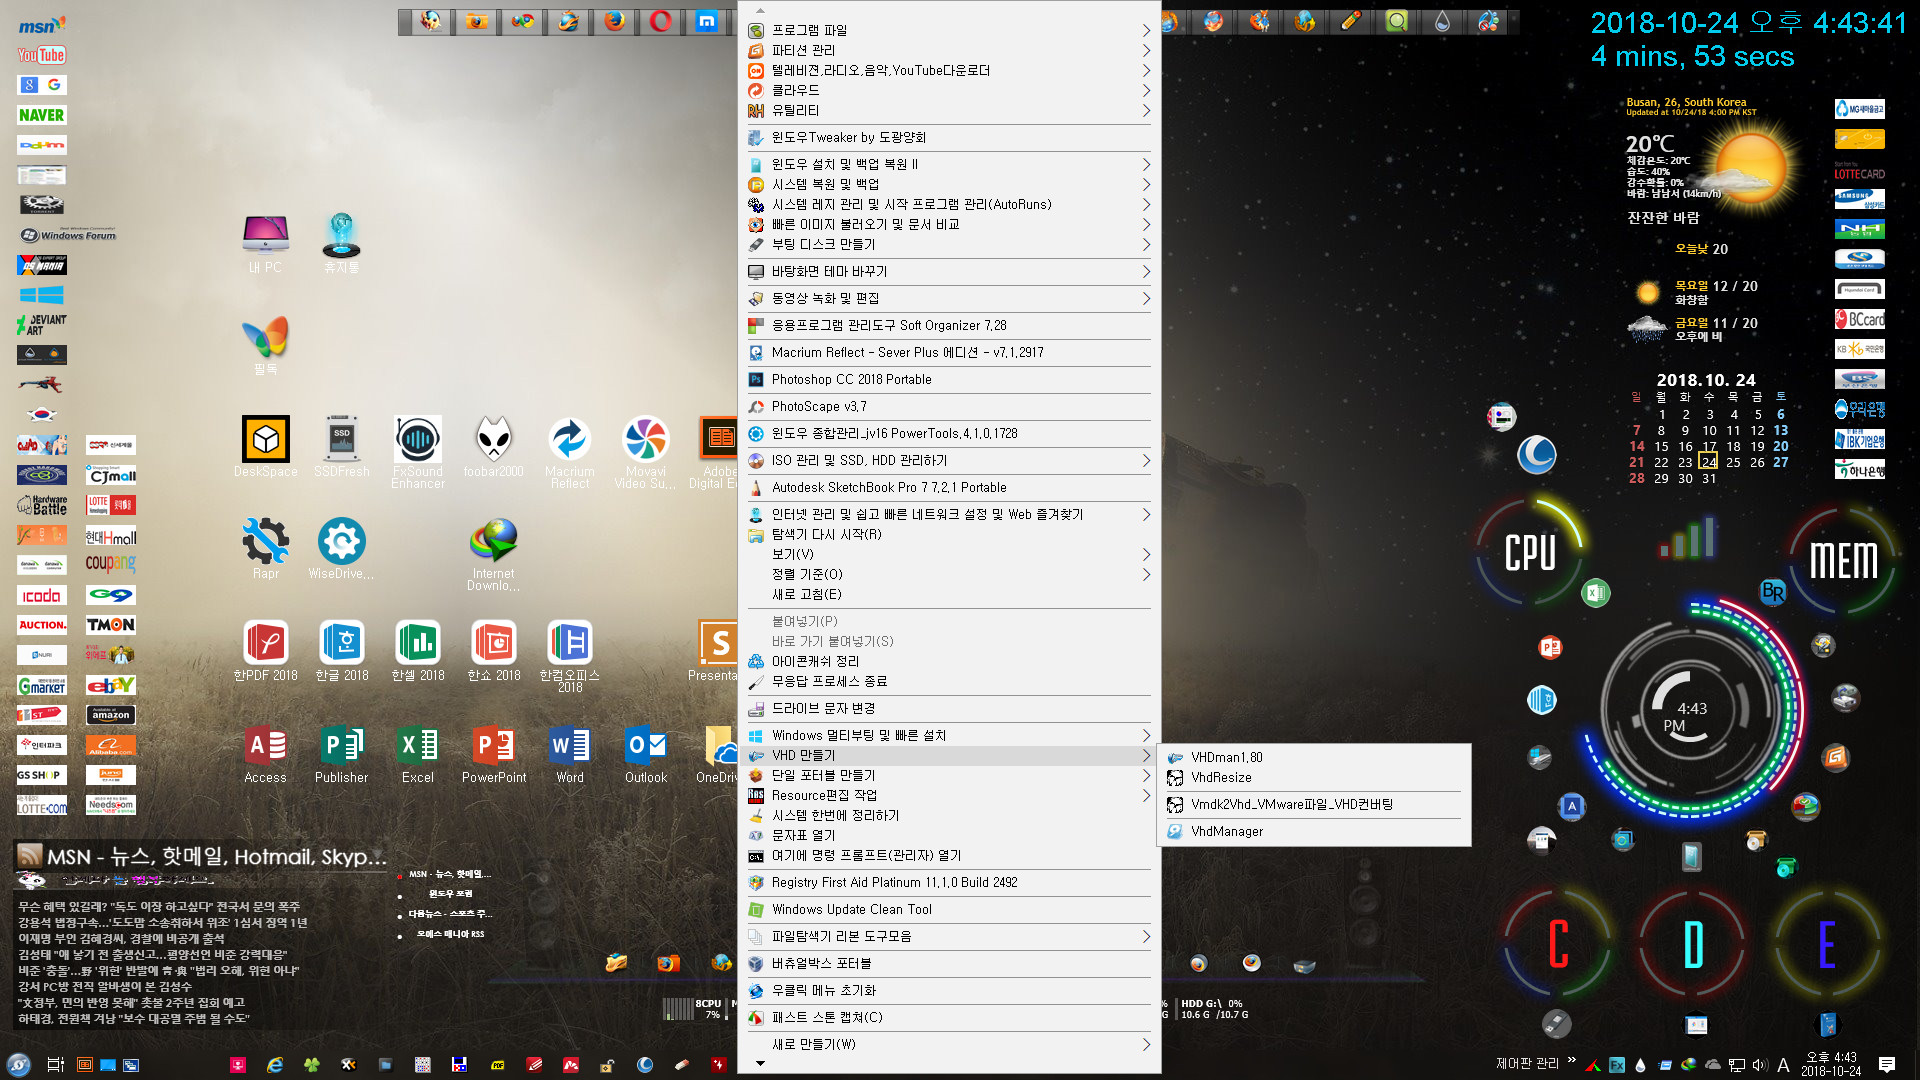Viewport: 1920px width, 1080px height.
Task: Open DeskSpace desktop icon
Action: click(266, 446)
